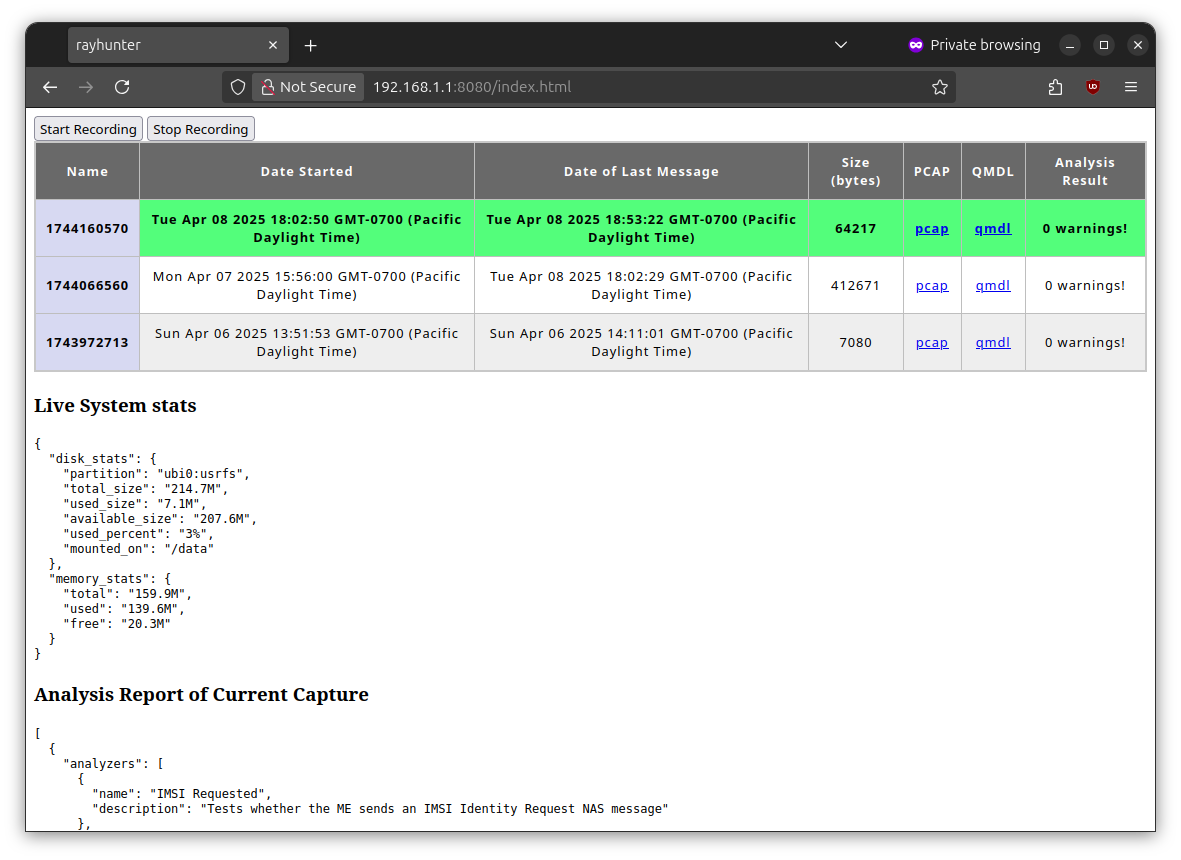Screen dimensions: 1181x860
Task: Download pcap for capture 1744160570
Action: 931,228
